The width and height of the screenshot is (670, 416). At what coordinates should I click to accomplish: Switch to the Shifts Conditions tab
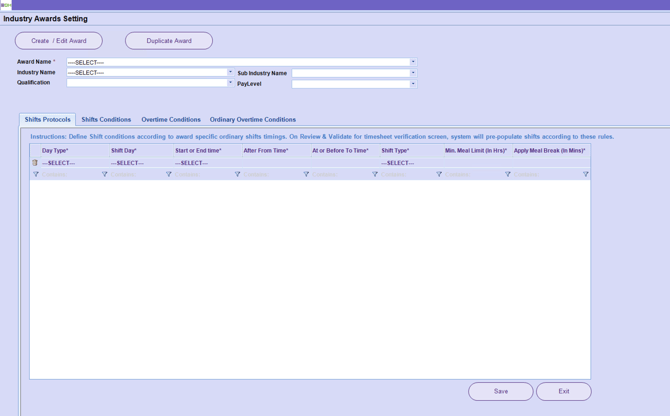coord(106,120)
